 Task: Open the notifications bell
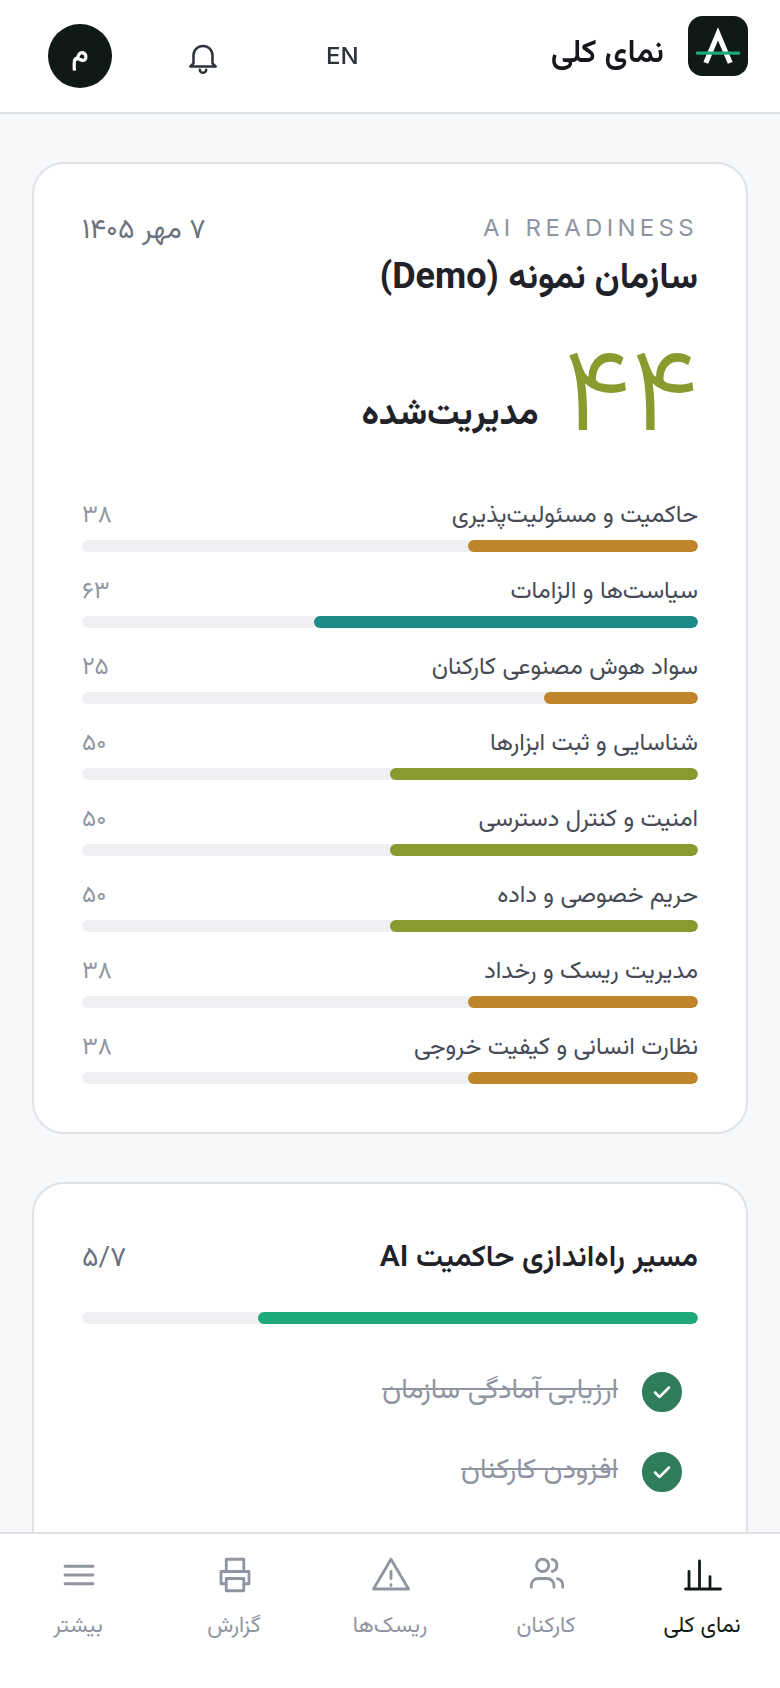203,57
